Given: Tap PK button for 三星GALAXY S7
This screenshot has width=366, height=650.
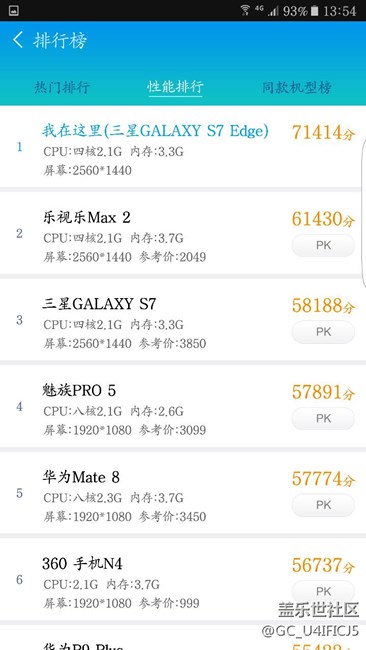Looking at the screenshot, I should pos(323,332).
